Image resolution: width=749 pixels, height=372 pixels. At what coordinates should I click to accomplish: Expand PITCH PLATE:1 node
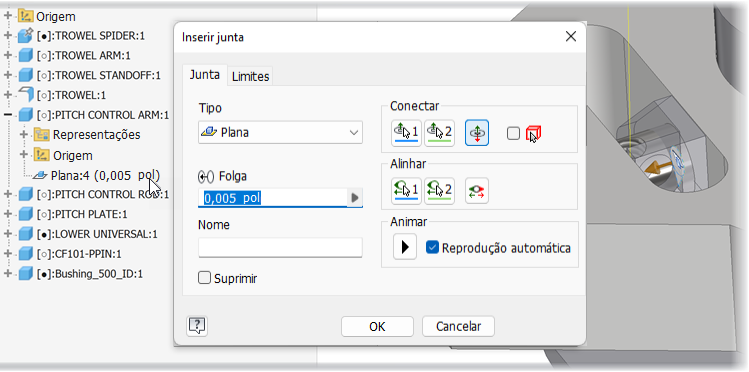tap(7, 214)
